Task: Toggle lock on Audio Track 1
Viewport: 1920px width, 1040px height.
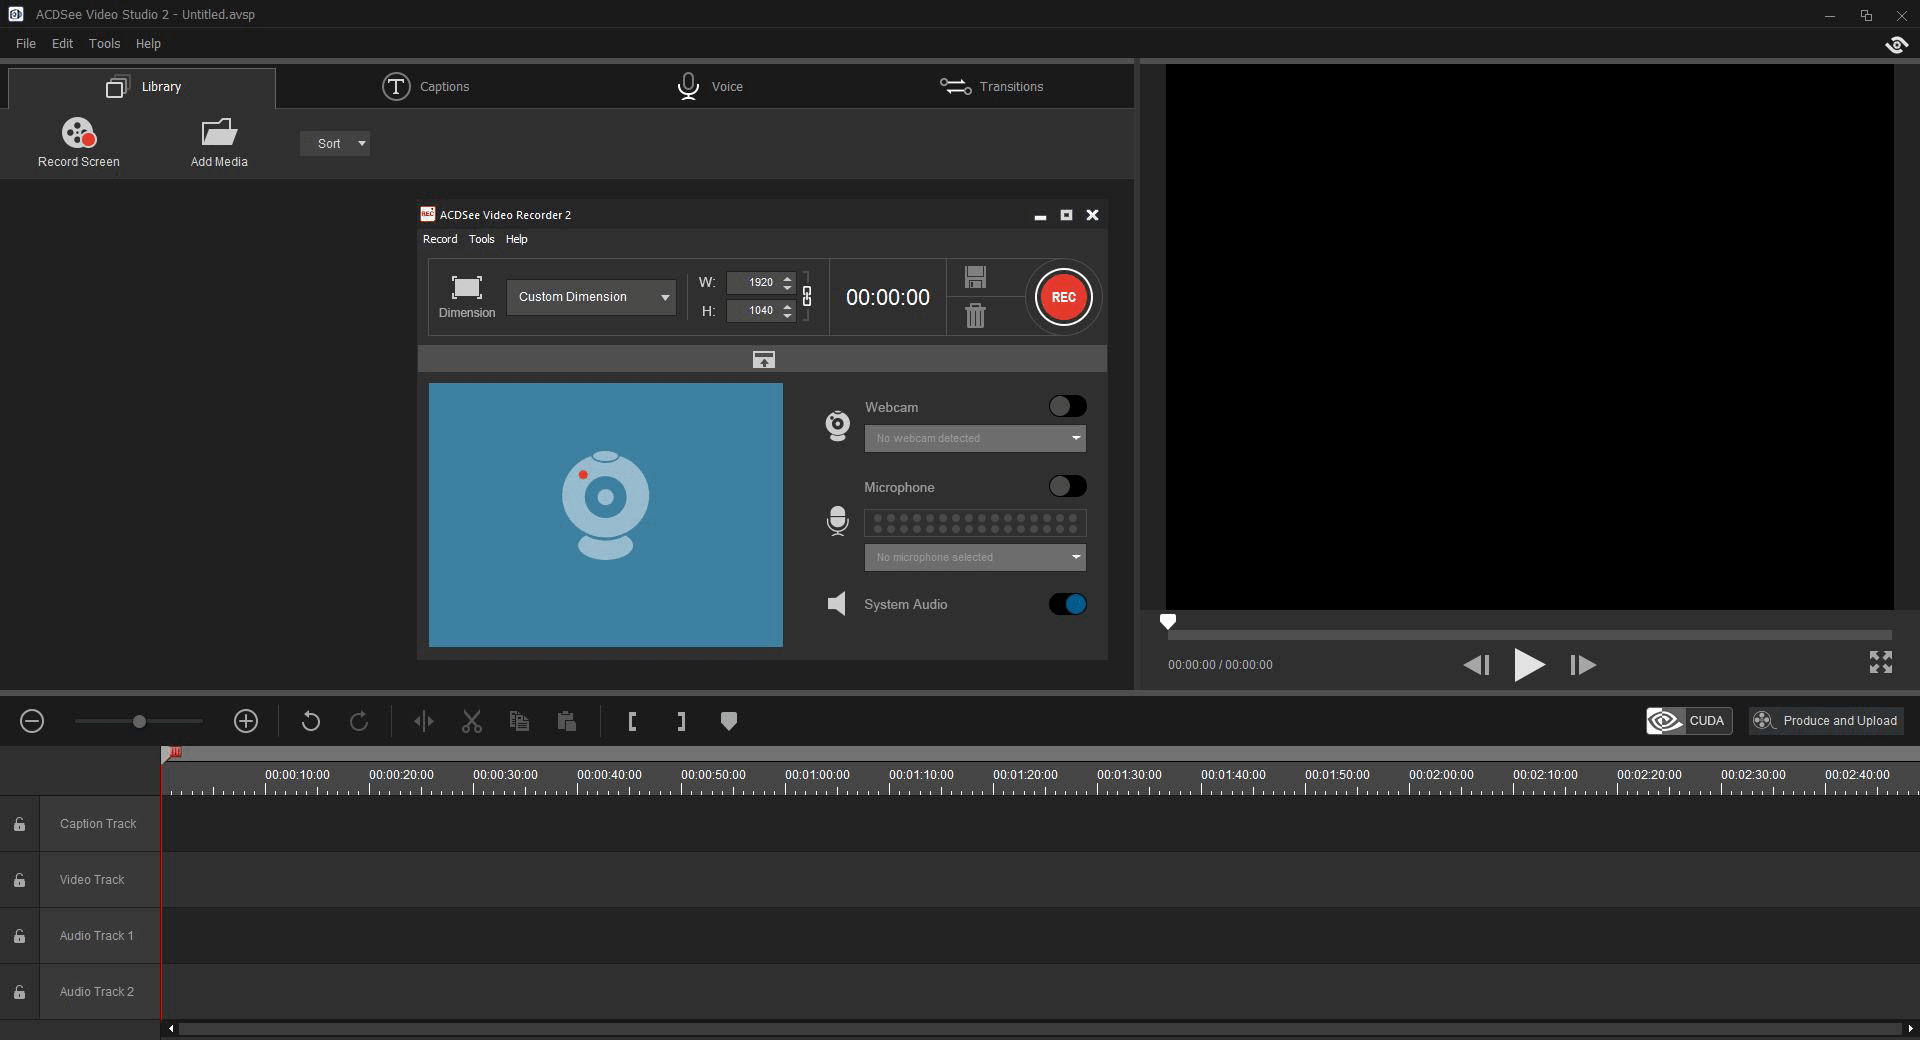Action: [19, 936]
